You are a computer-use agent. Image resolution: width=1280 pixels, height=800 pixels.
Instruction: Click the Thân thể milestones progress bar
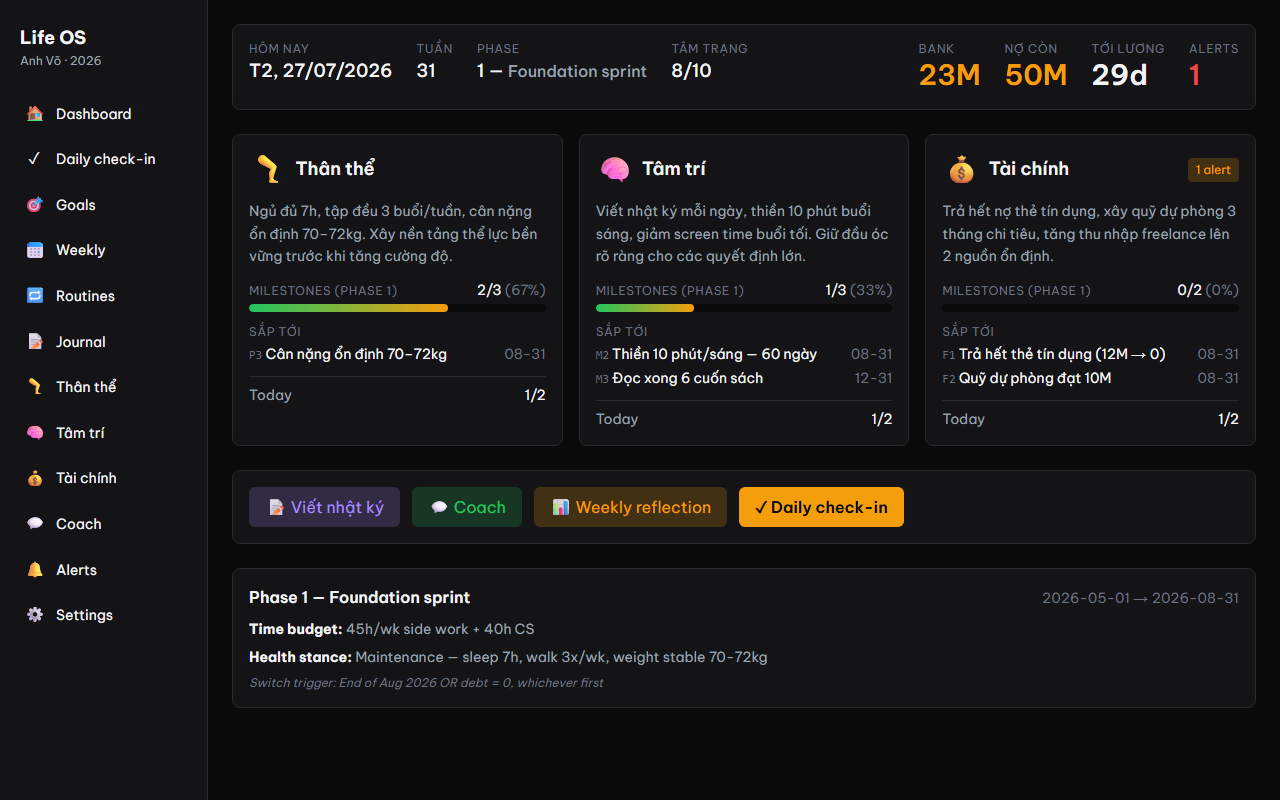coord(397,308)
